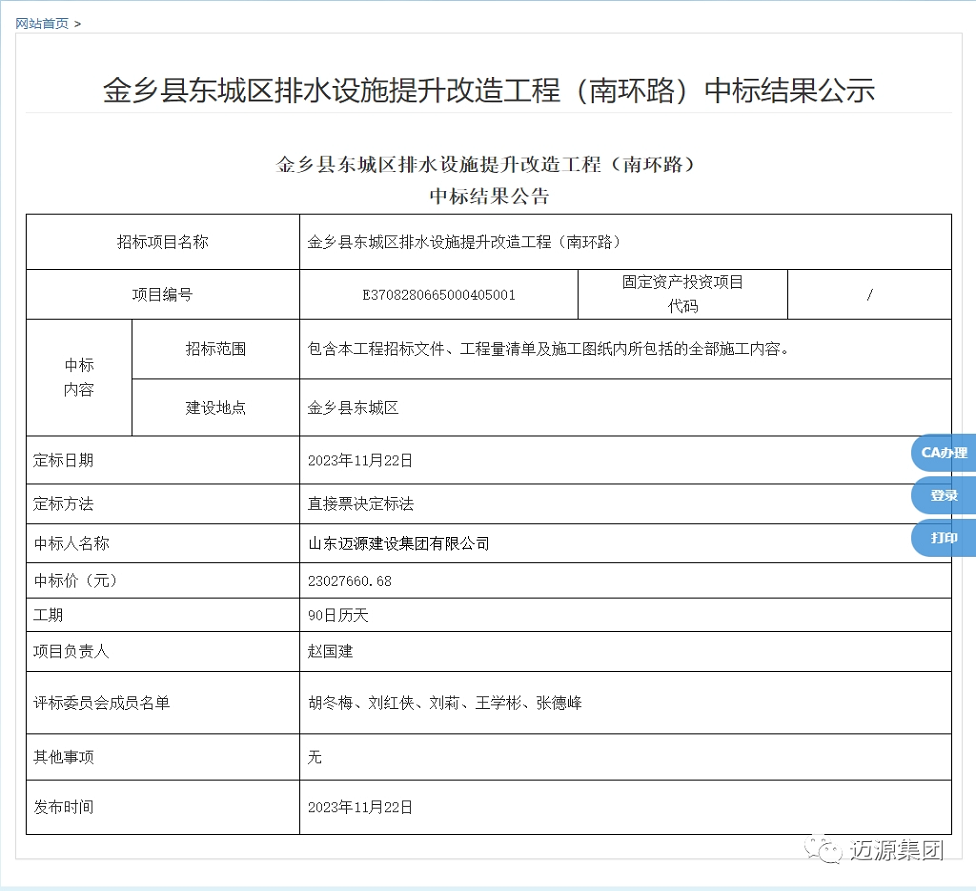Click the 项目编号 label cell
Image resolution: width=976 pixels, height=891 pixels.
[x=162, y=295]
